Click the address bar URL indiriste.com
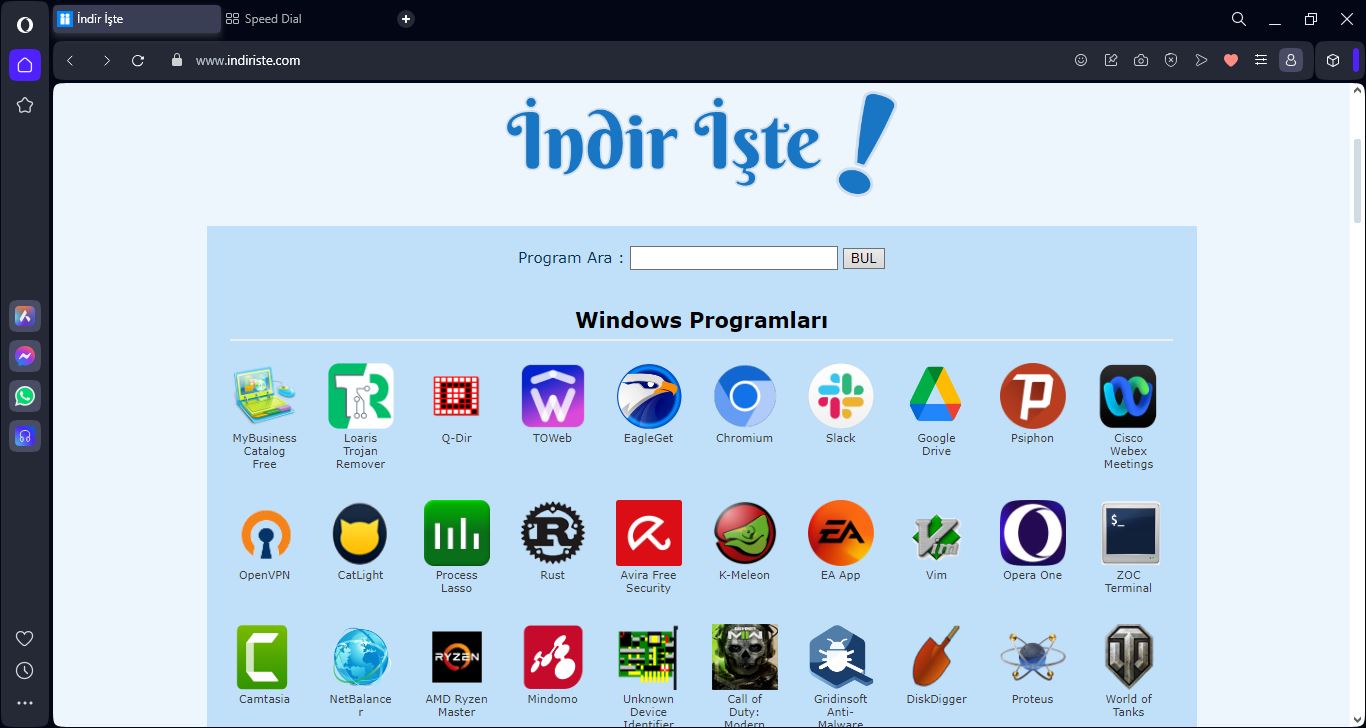Screen dimensions: 1366x728 click(248, 60)
